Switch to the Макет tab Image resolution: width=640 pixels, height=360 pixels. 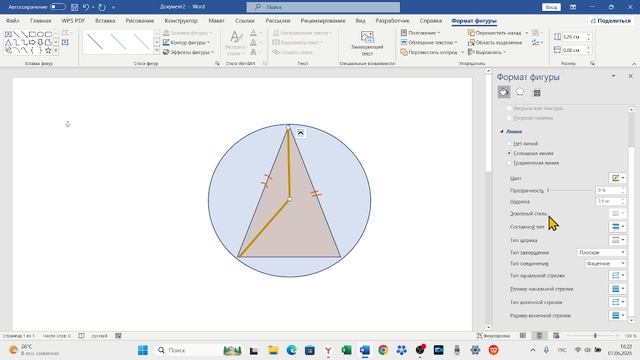[x=216, y=20]
